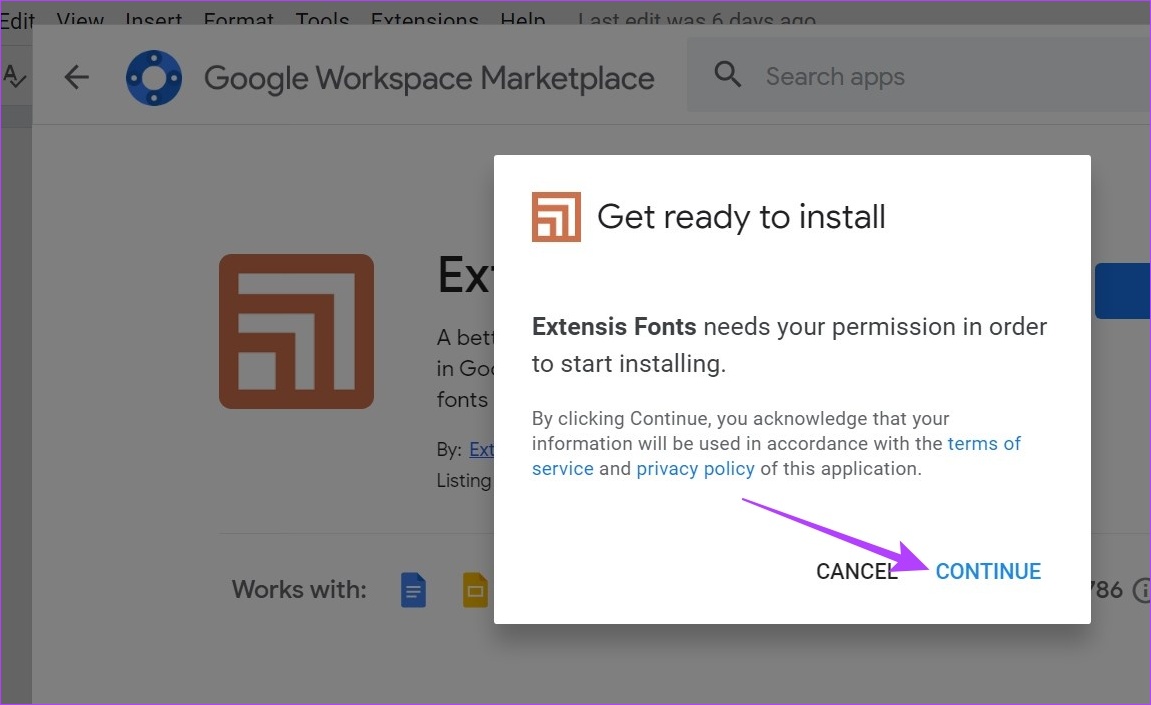Open the Insert menu
The width and height of the screenshot is (1151, 705).
153,19
